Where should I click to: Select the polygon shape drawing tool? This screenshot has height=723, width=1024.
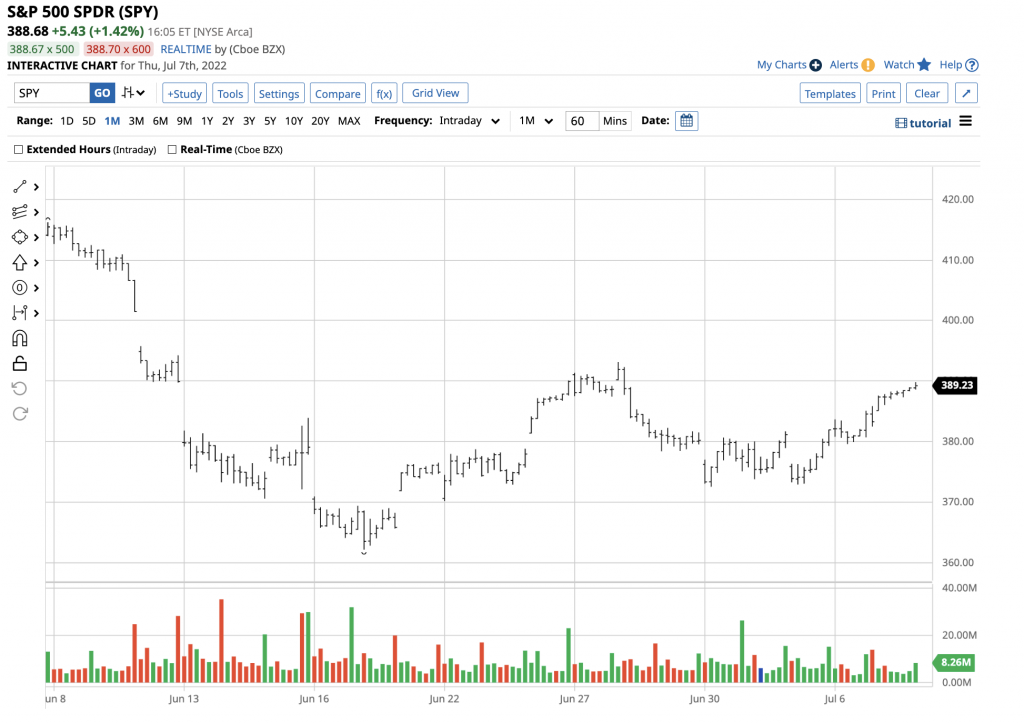[20, 237]
